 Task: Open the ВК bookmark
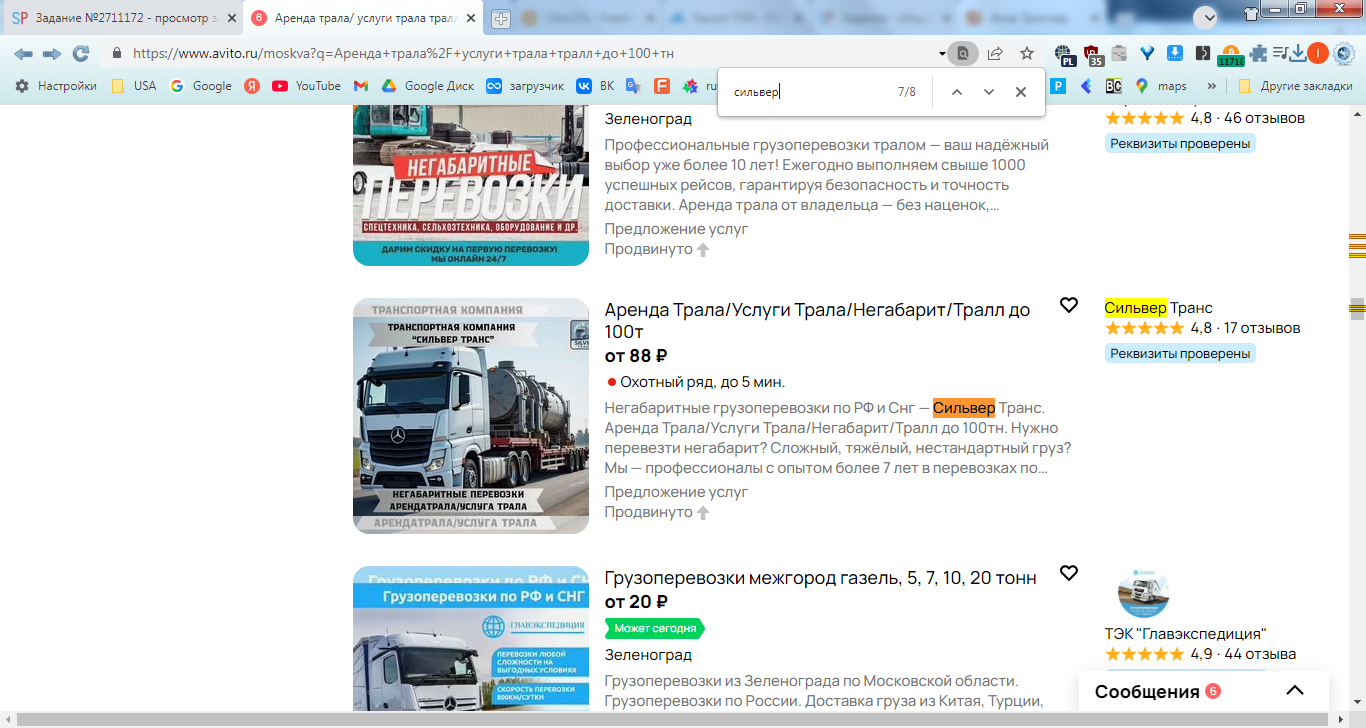pos(595,86)
